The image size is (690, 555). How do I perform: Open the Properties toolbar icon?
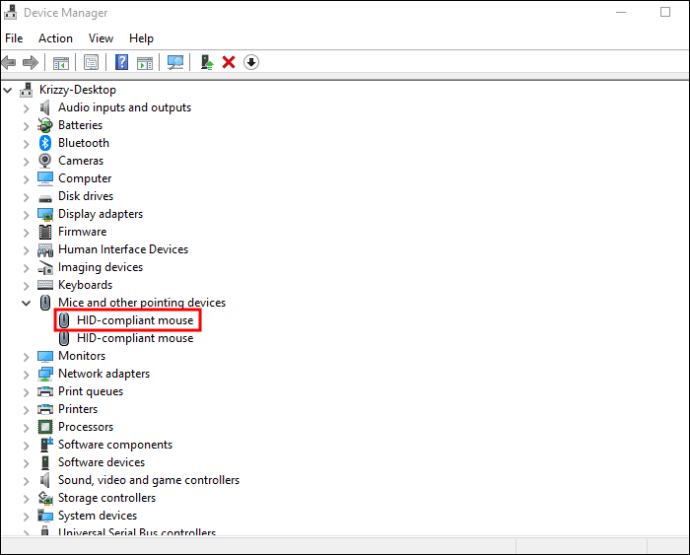(91, 62)
